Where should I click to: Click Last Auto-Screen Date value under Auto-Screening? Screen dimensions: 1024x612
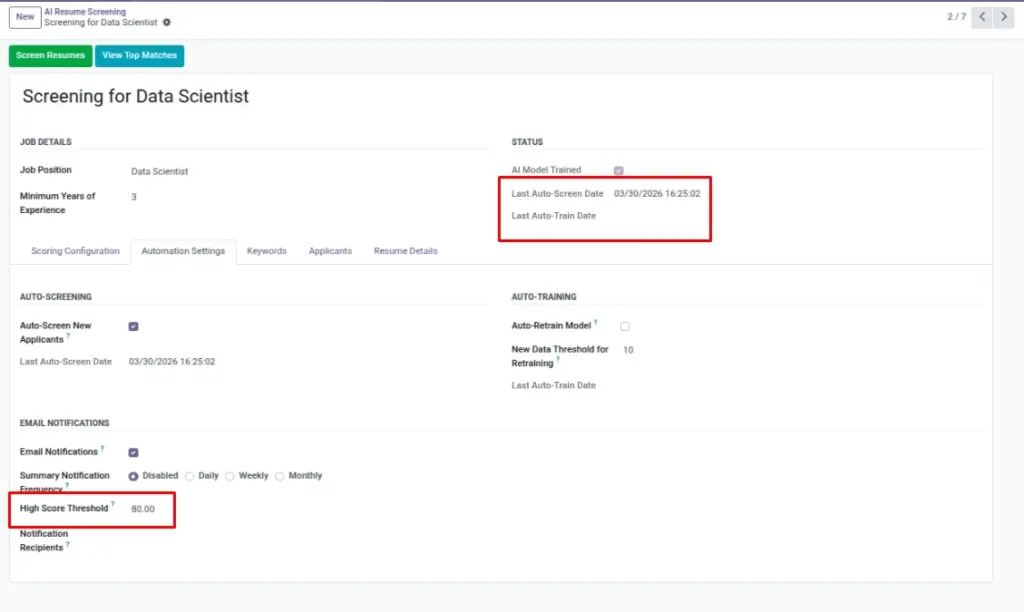172,361
